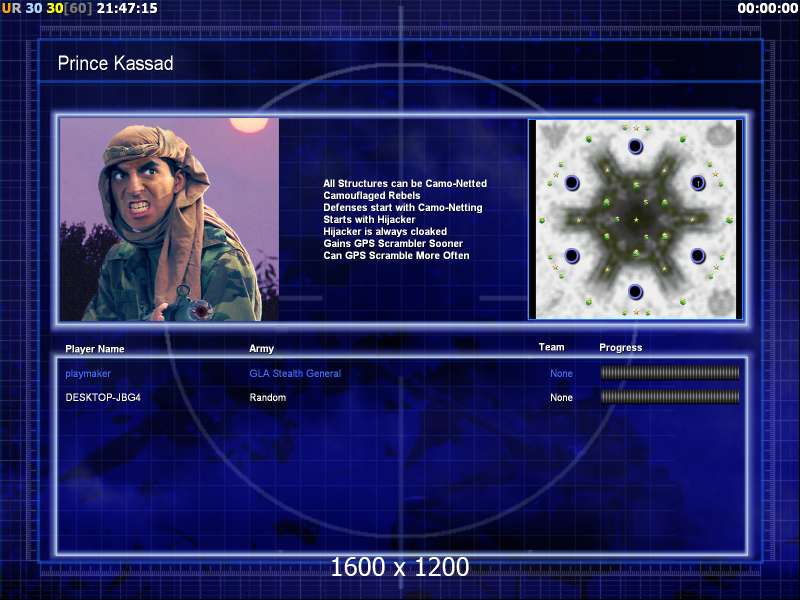Click the 00:00:00 timer in top corner
This screenshot has height=600, width=800.
[767, 8]
